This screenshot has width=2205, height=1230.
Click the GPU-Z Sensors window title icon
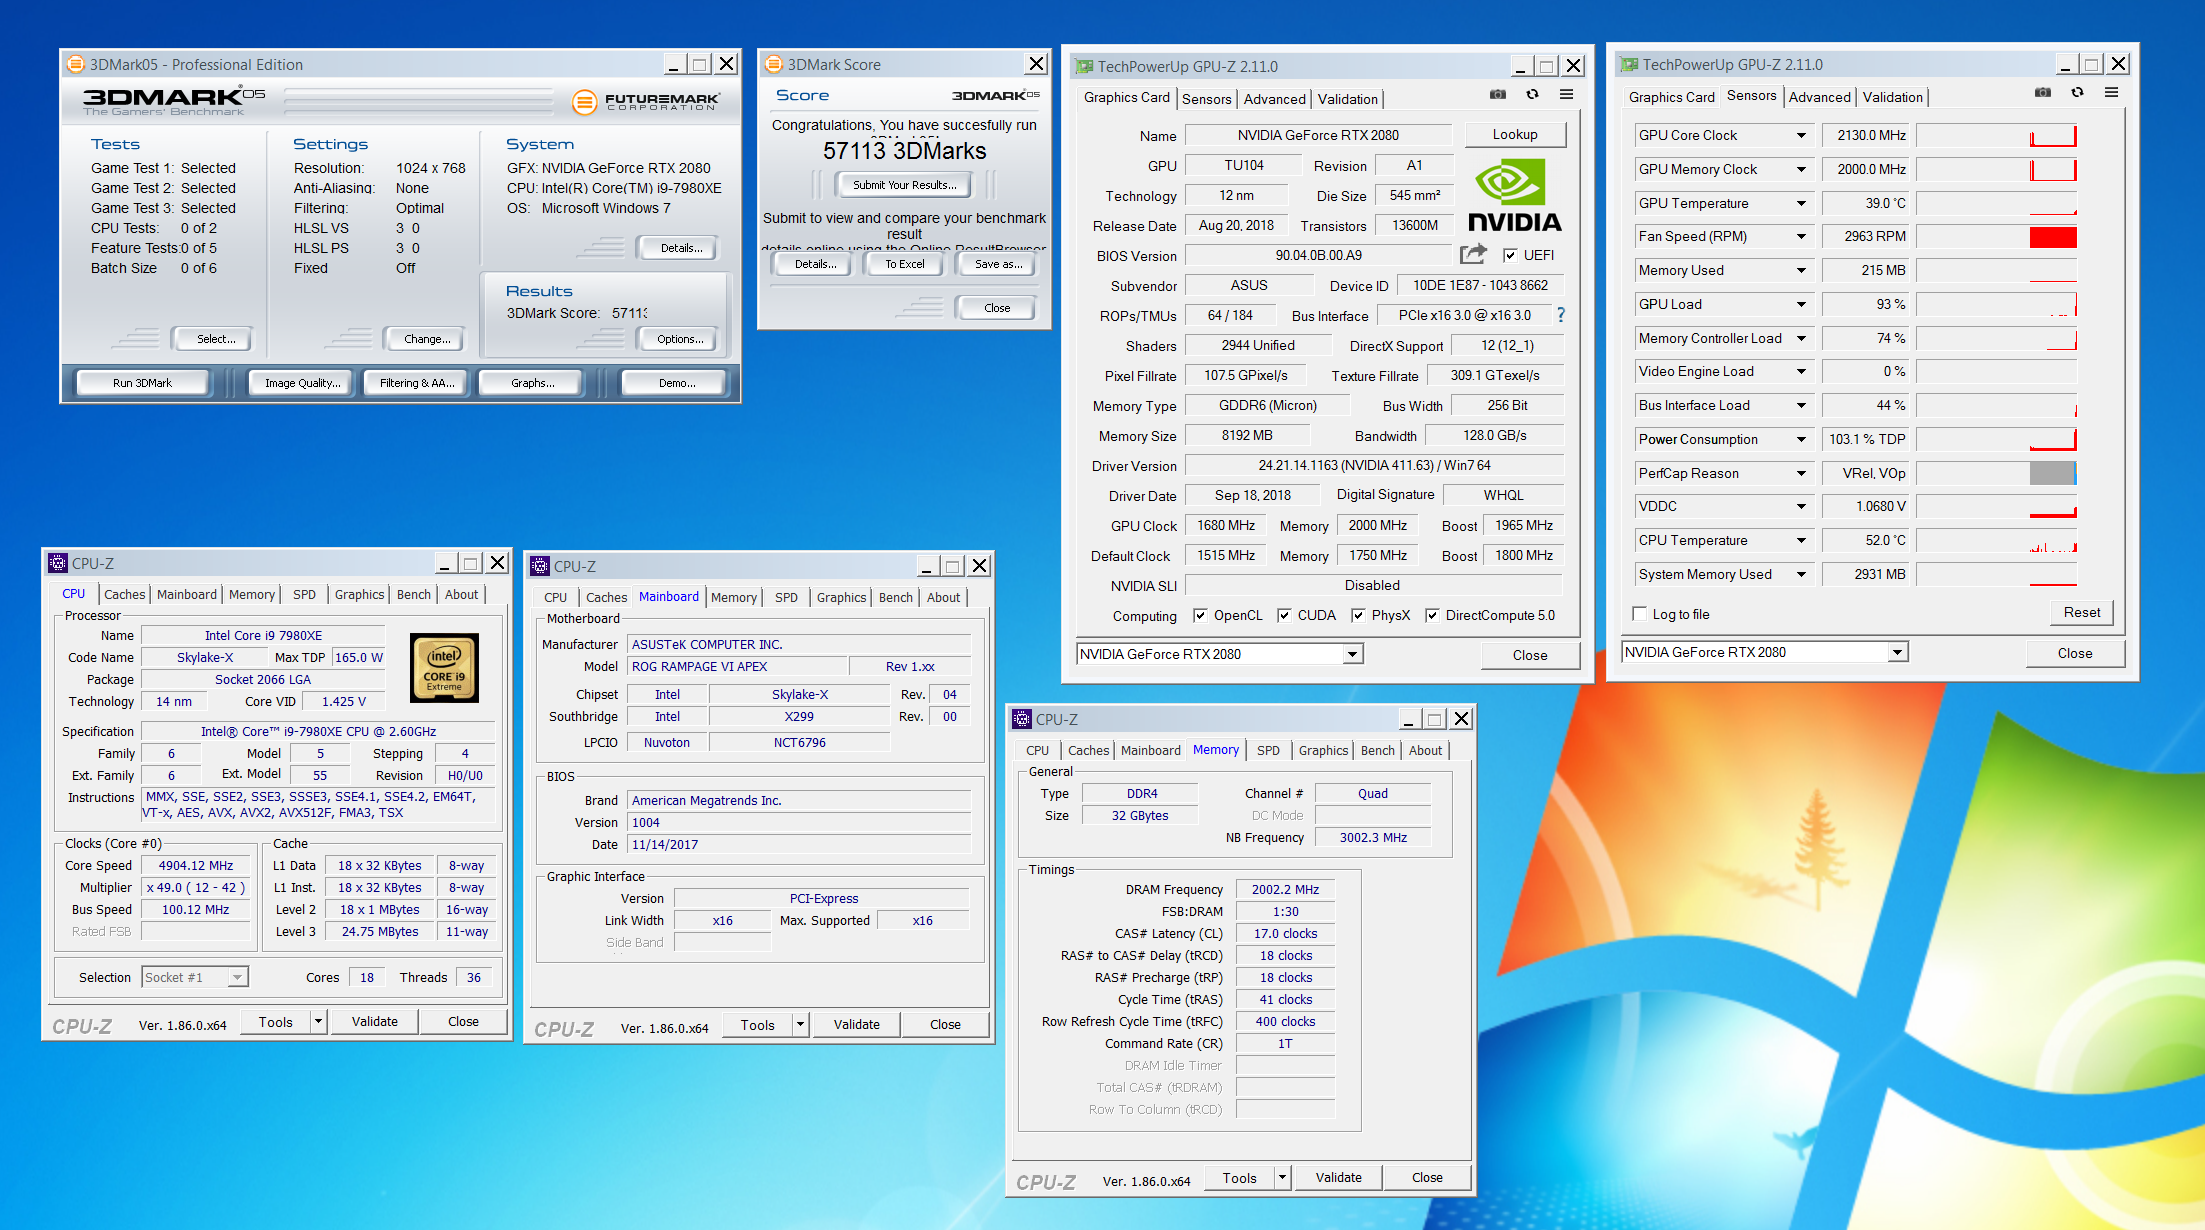1629,64
